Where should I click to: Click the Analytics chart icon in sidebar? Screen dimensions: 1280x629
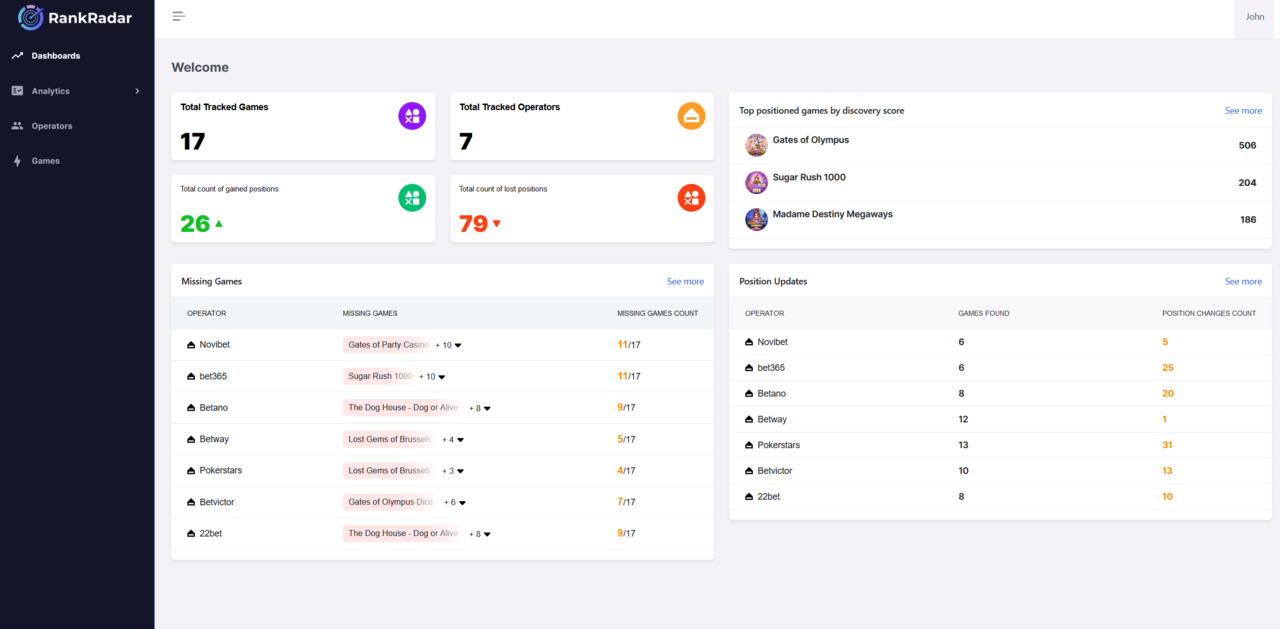click(17, 91)
